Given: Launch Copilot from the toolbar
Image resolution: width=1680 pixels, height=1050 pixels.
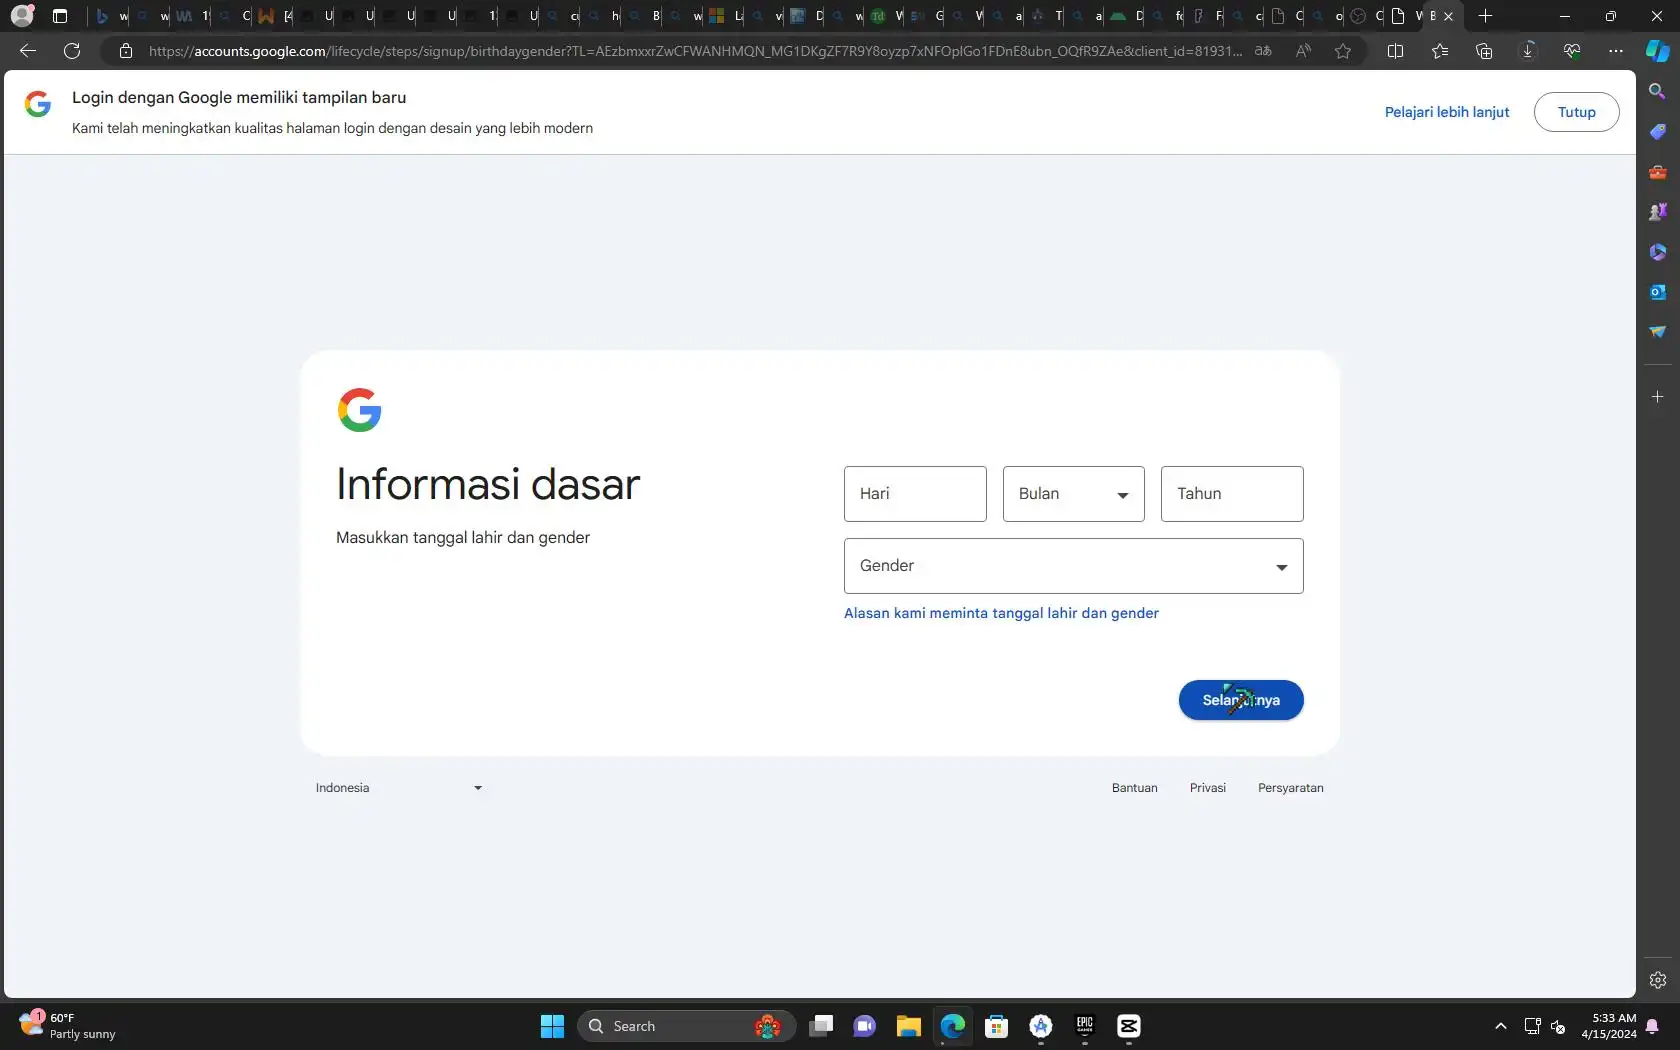Looking at the screenshot, I should (x=1658, y=51).
